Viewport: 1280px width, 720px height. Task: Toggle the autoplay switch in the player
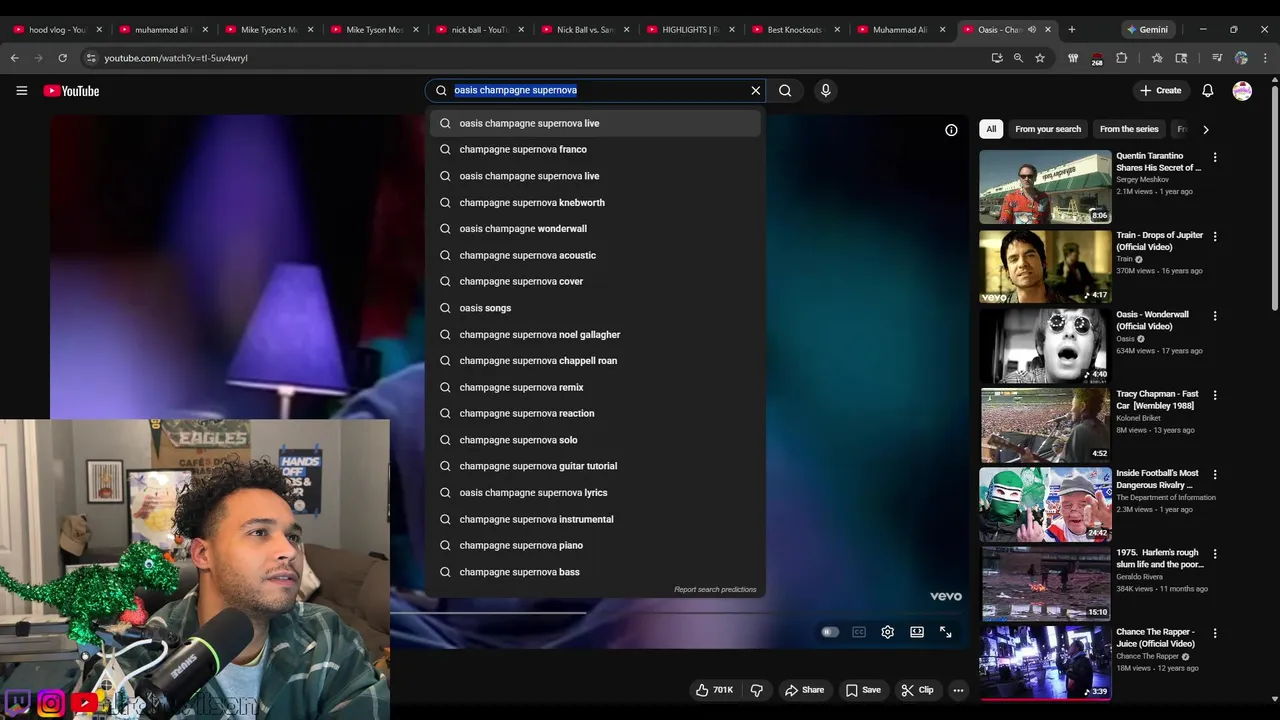click(x=830, y=632)
